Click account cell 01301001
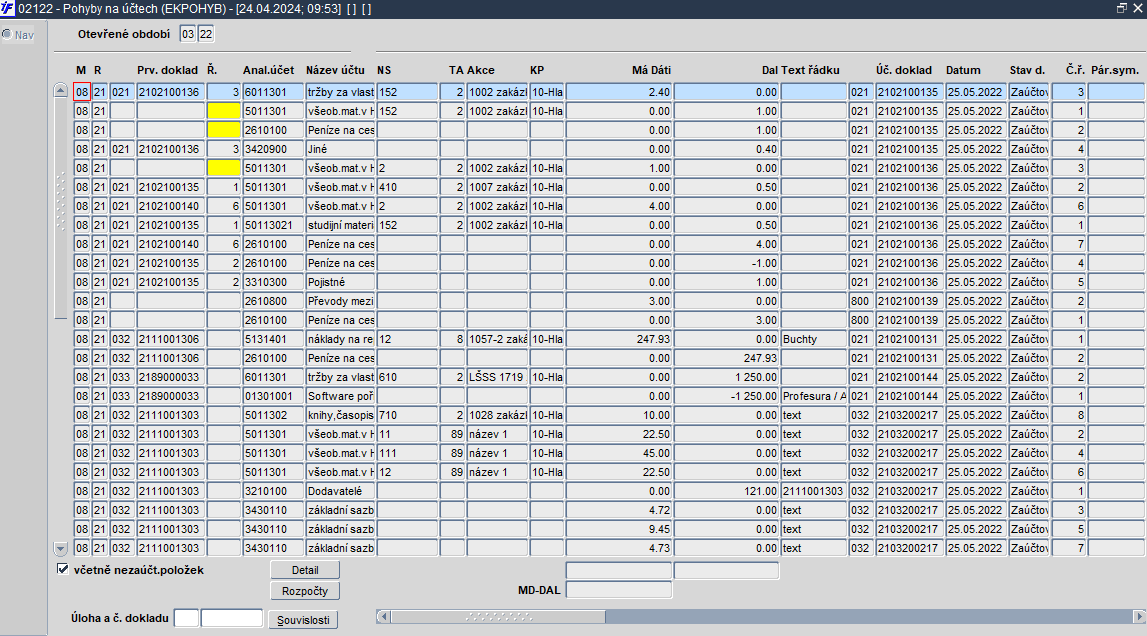Image resolution: width=1147 pixels, height=636 pixels. coord(273,397)
